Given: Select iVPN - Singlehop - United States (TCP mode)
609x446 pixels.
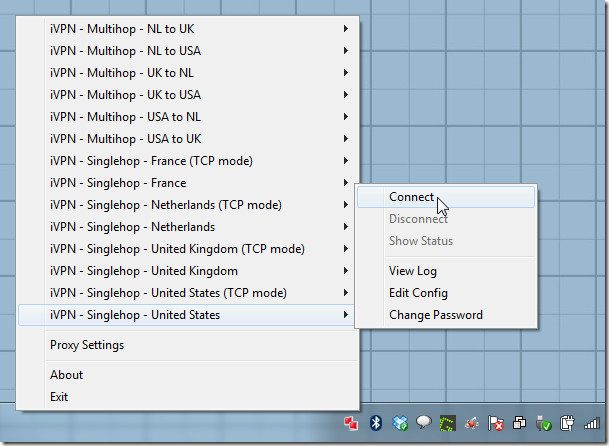Looking at the screenshot, I should coord(187,293).
